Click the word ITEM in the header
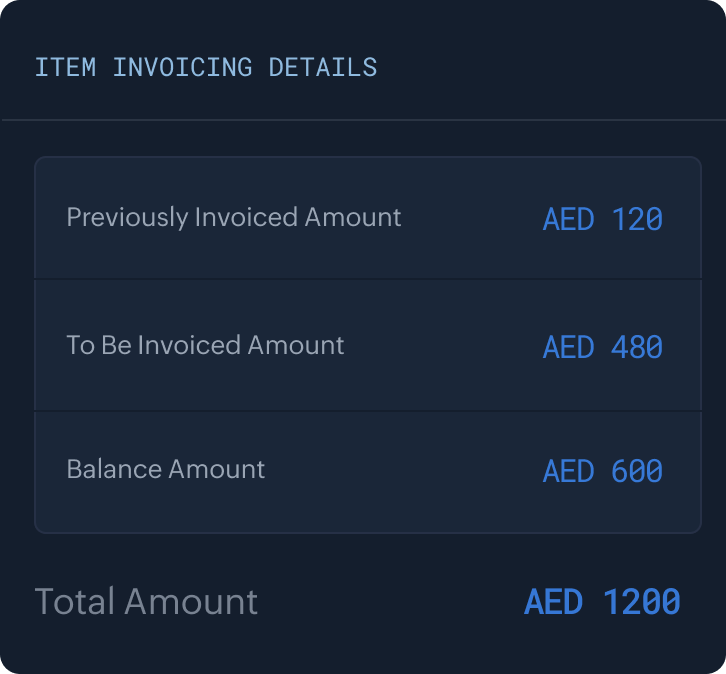This screenshot has height=674, width=726. click(64, 68)
